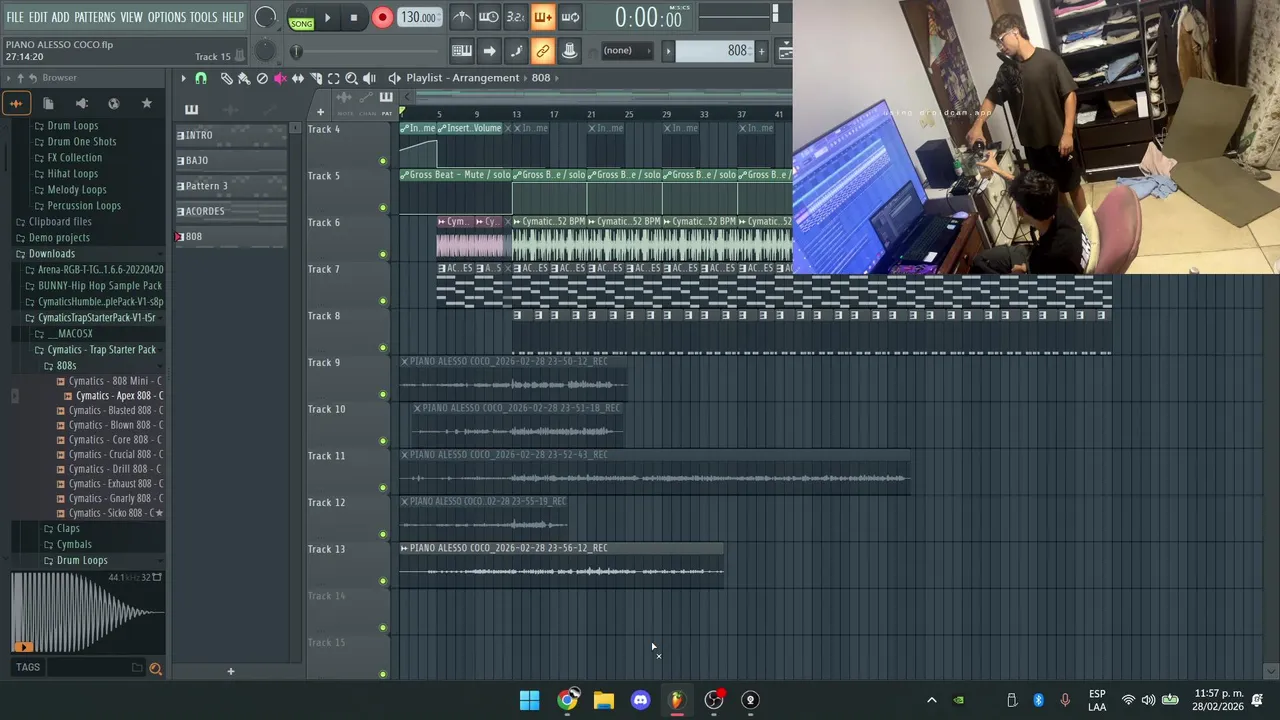
Task: Select the INTRO pattern in picker
Action: [x=230, y=135]
